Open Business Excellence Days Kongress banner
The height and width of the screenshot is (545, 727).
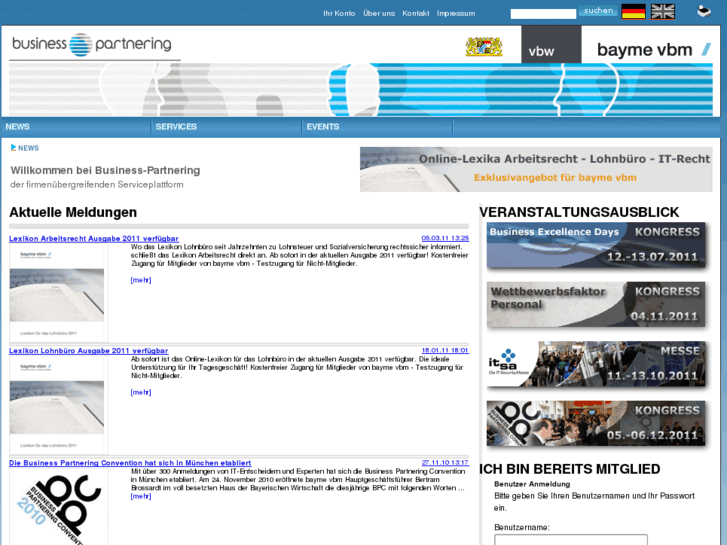[x=596, y=245]
